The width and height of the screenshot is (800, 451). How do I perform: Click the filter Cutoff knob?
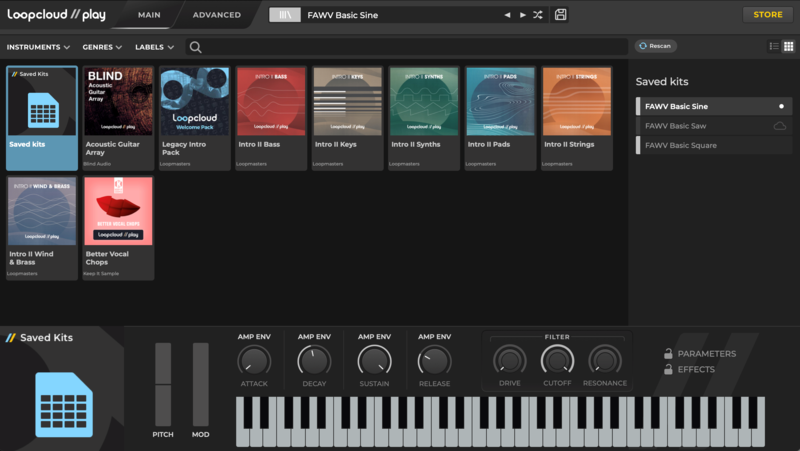pyautogui.click(x=557, y=360)
